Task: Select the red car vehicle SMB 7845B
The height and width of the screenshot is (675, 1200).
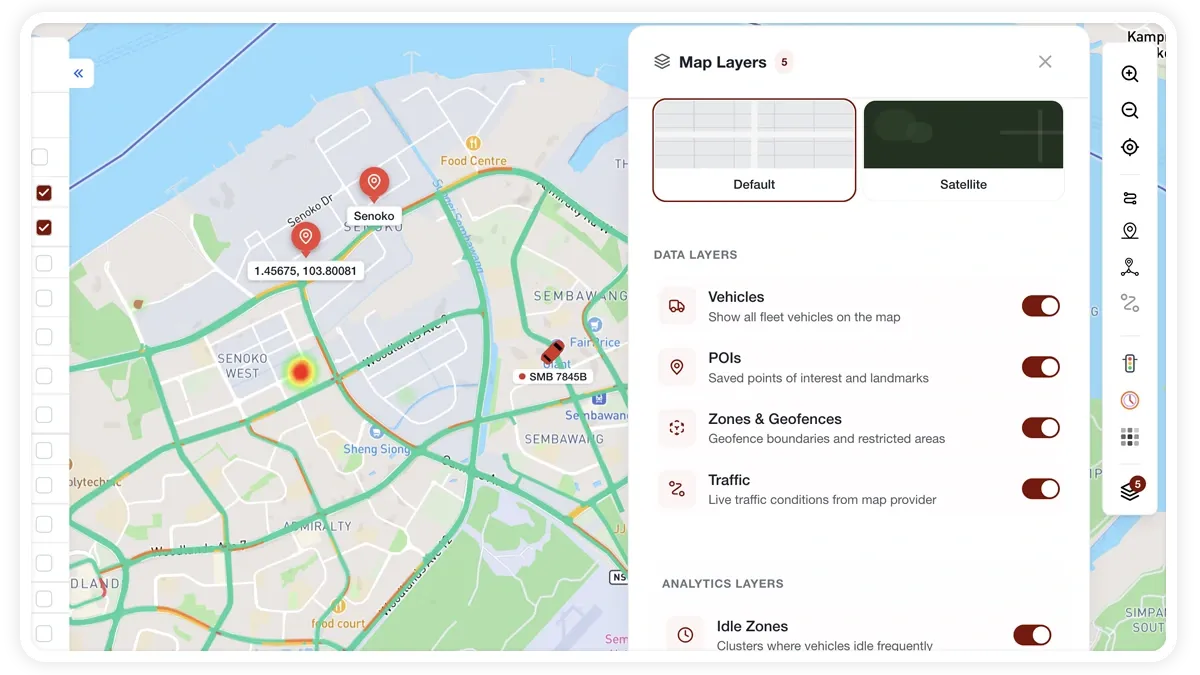Action: (x=552, y=352)
